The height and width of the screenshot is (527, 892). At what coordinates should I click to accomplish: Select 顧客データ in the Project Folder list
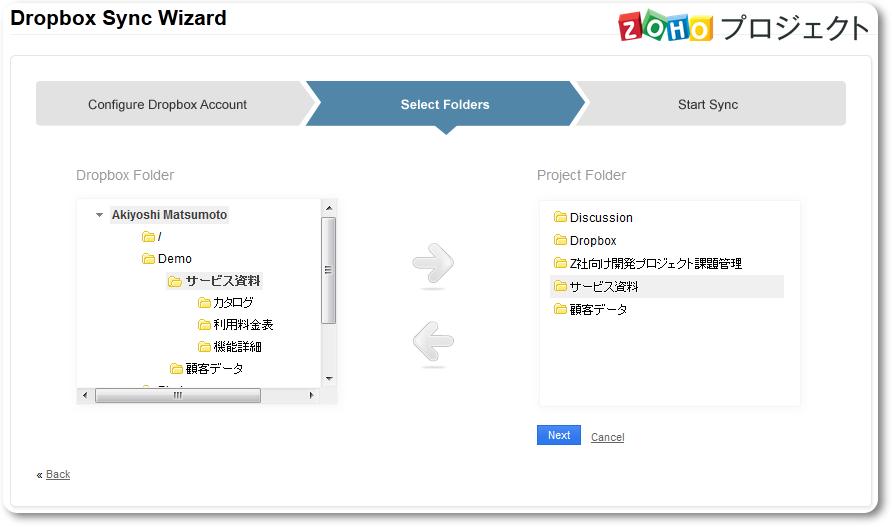pos(598,310)
